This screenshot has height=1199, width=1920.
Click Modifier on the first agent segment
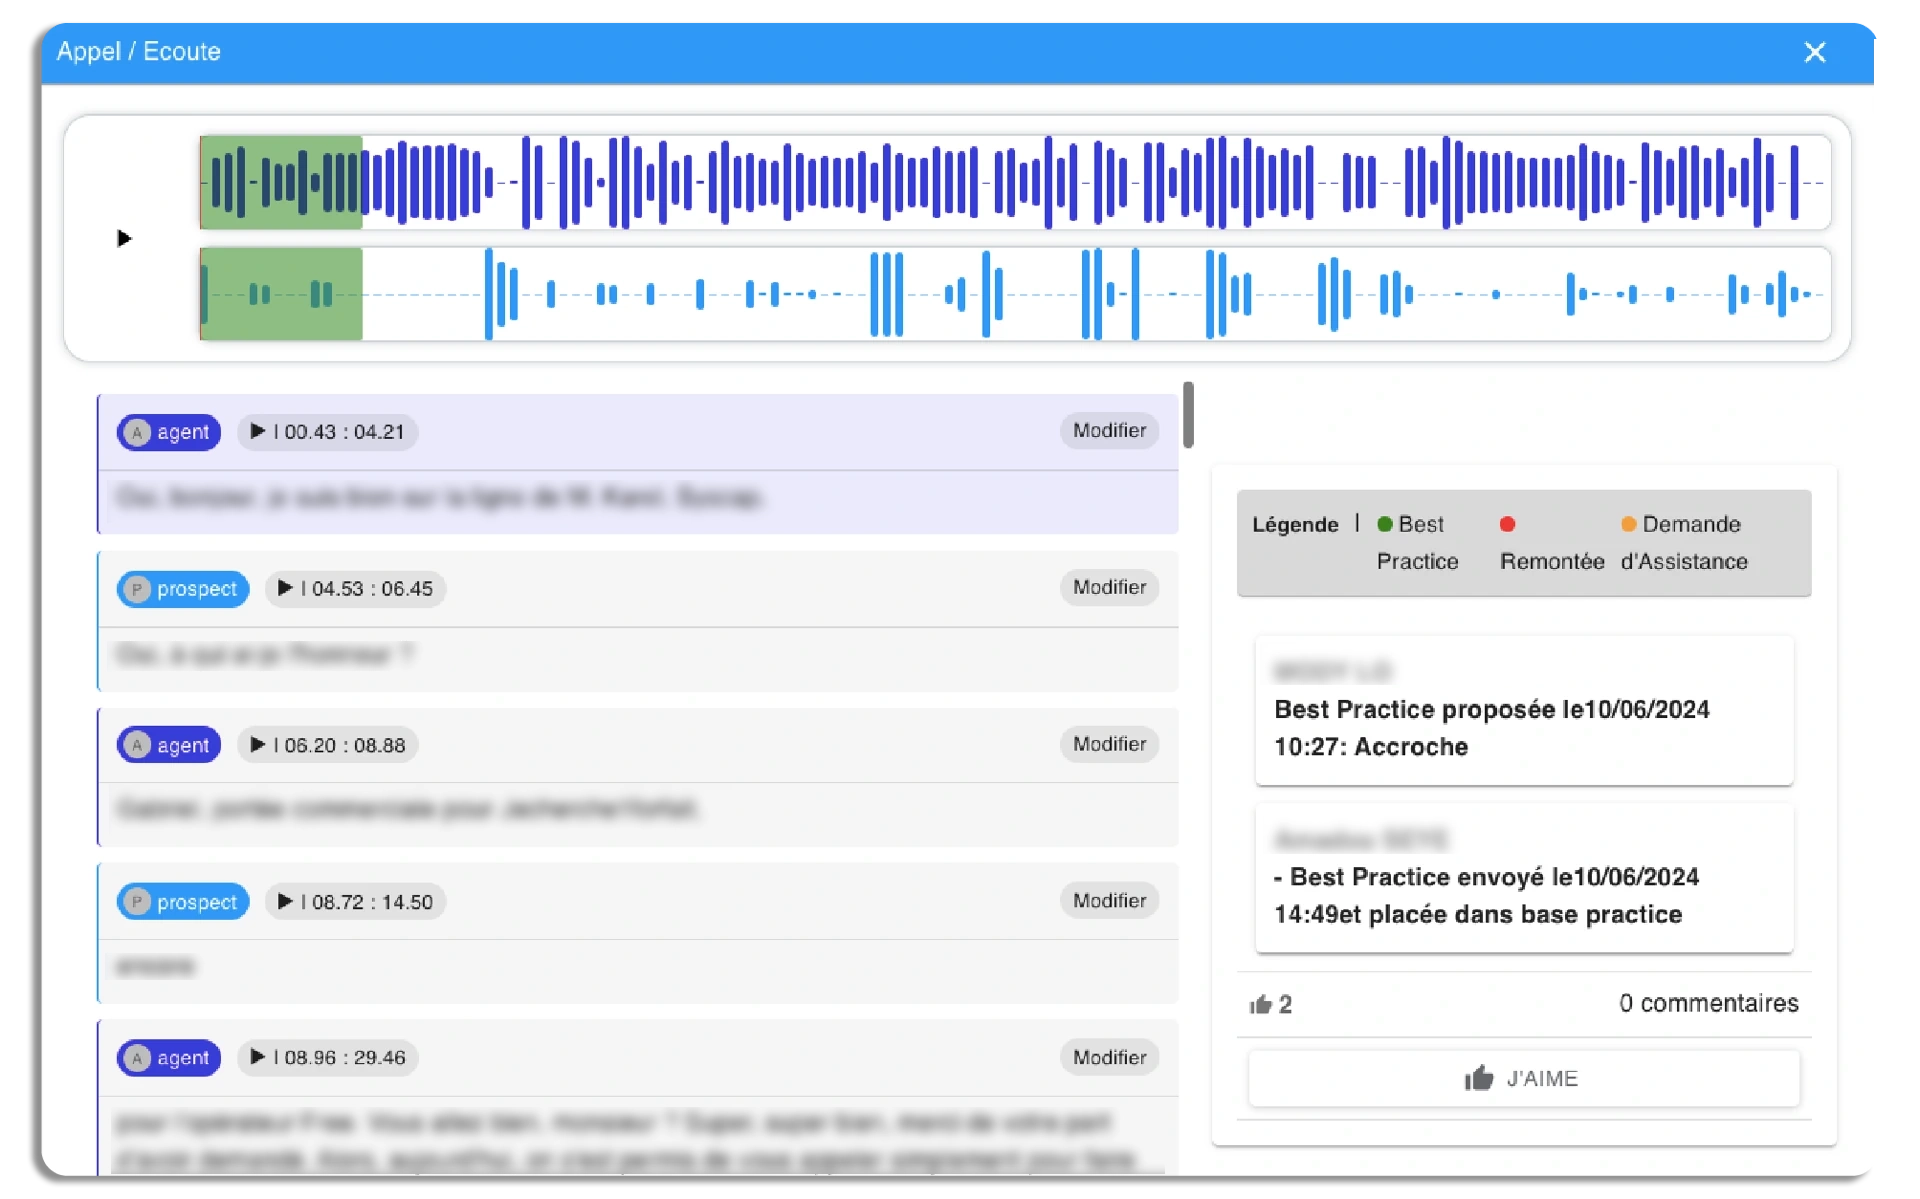pyautogui.click(x=1109, y=430)
